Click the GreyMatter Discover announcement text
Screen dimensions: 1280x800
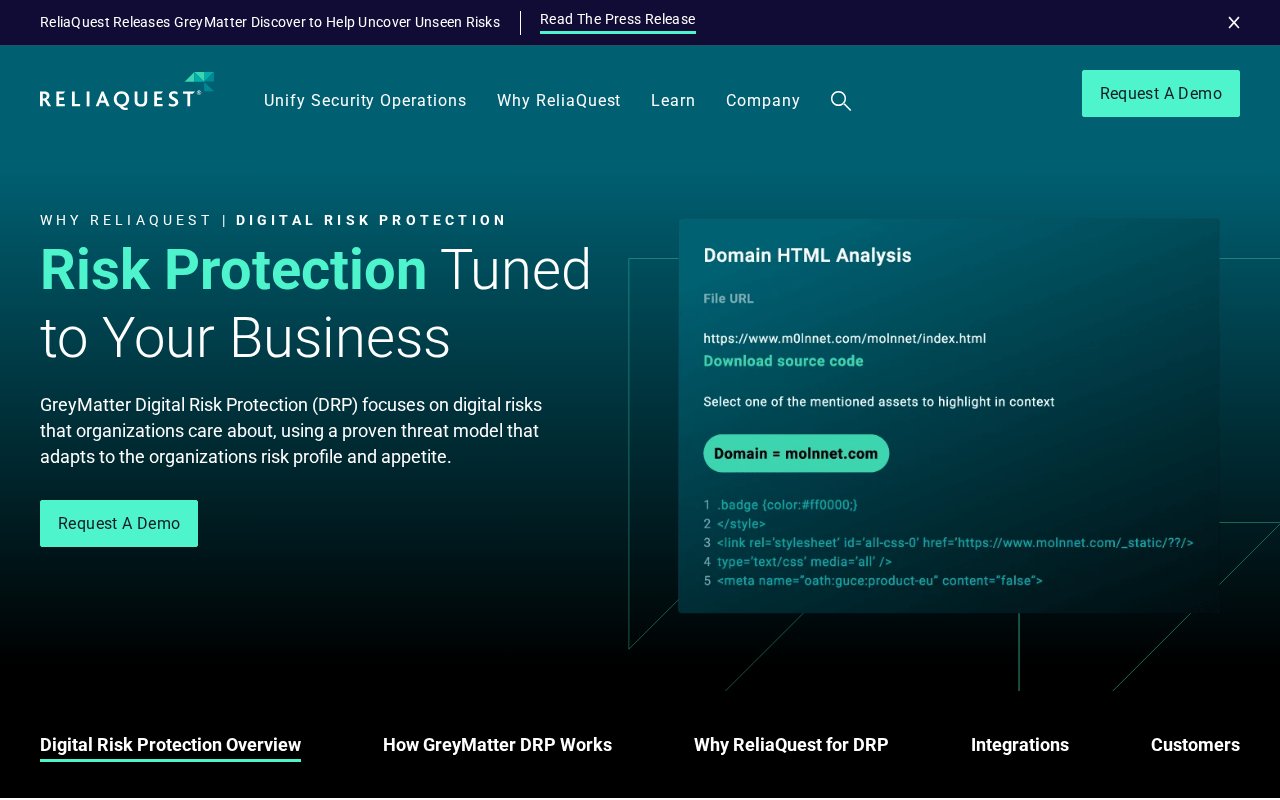point(270,22)
